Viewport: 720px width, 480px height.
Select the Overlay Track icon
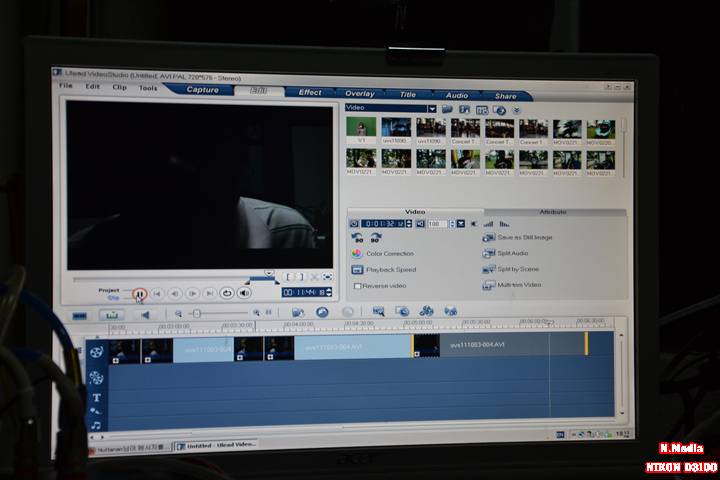pos(96,378)
